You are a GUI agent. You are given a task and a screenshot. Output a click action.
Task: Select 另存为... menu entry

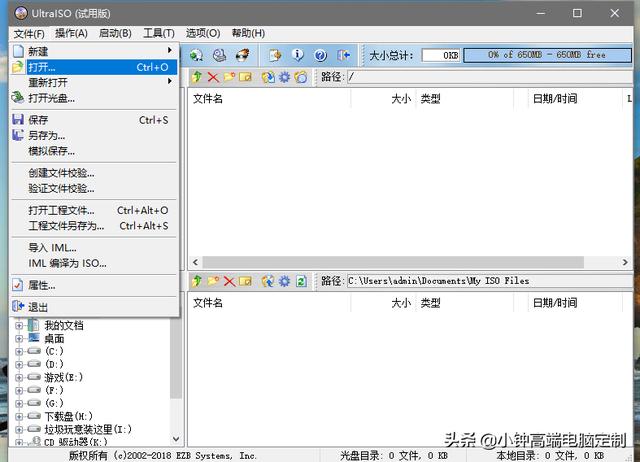(94, 135)
